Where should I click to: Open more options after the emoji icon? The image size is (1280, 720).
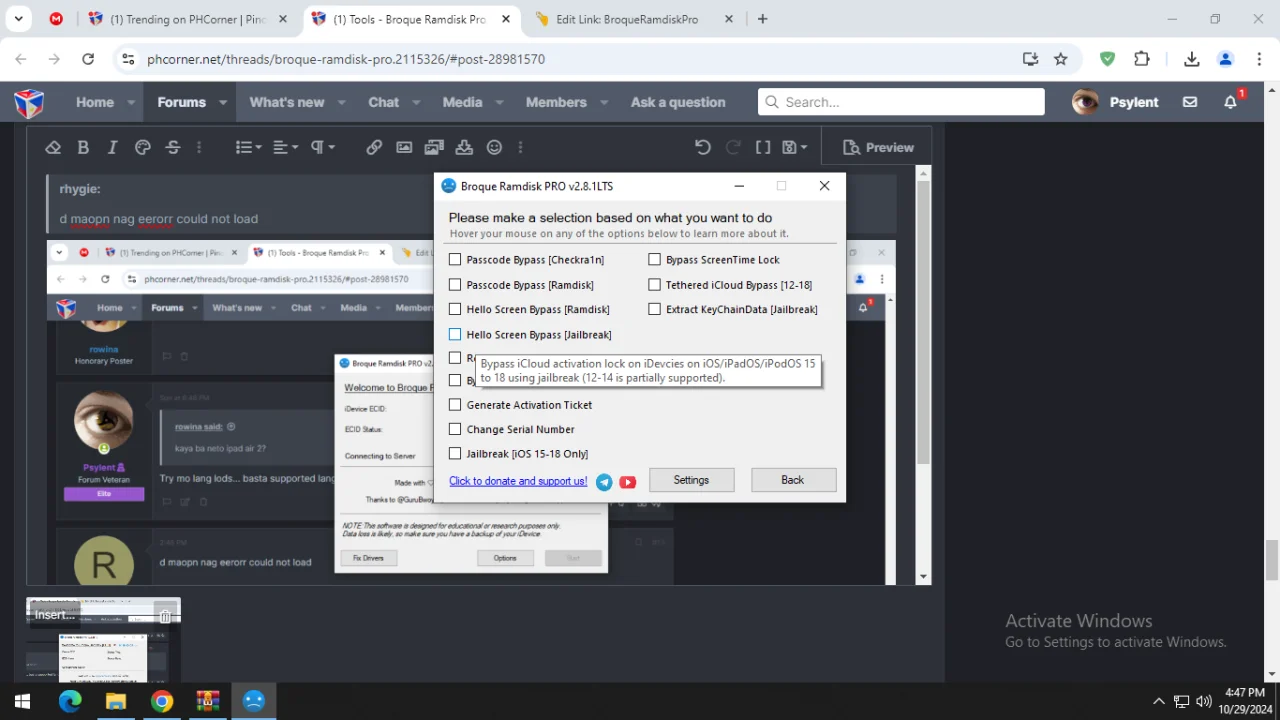(520, 147)
